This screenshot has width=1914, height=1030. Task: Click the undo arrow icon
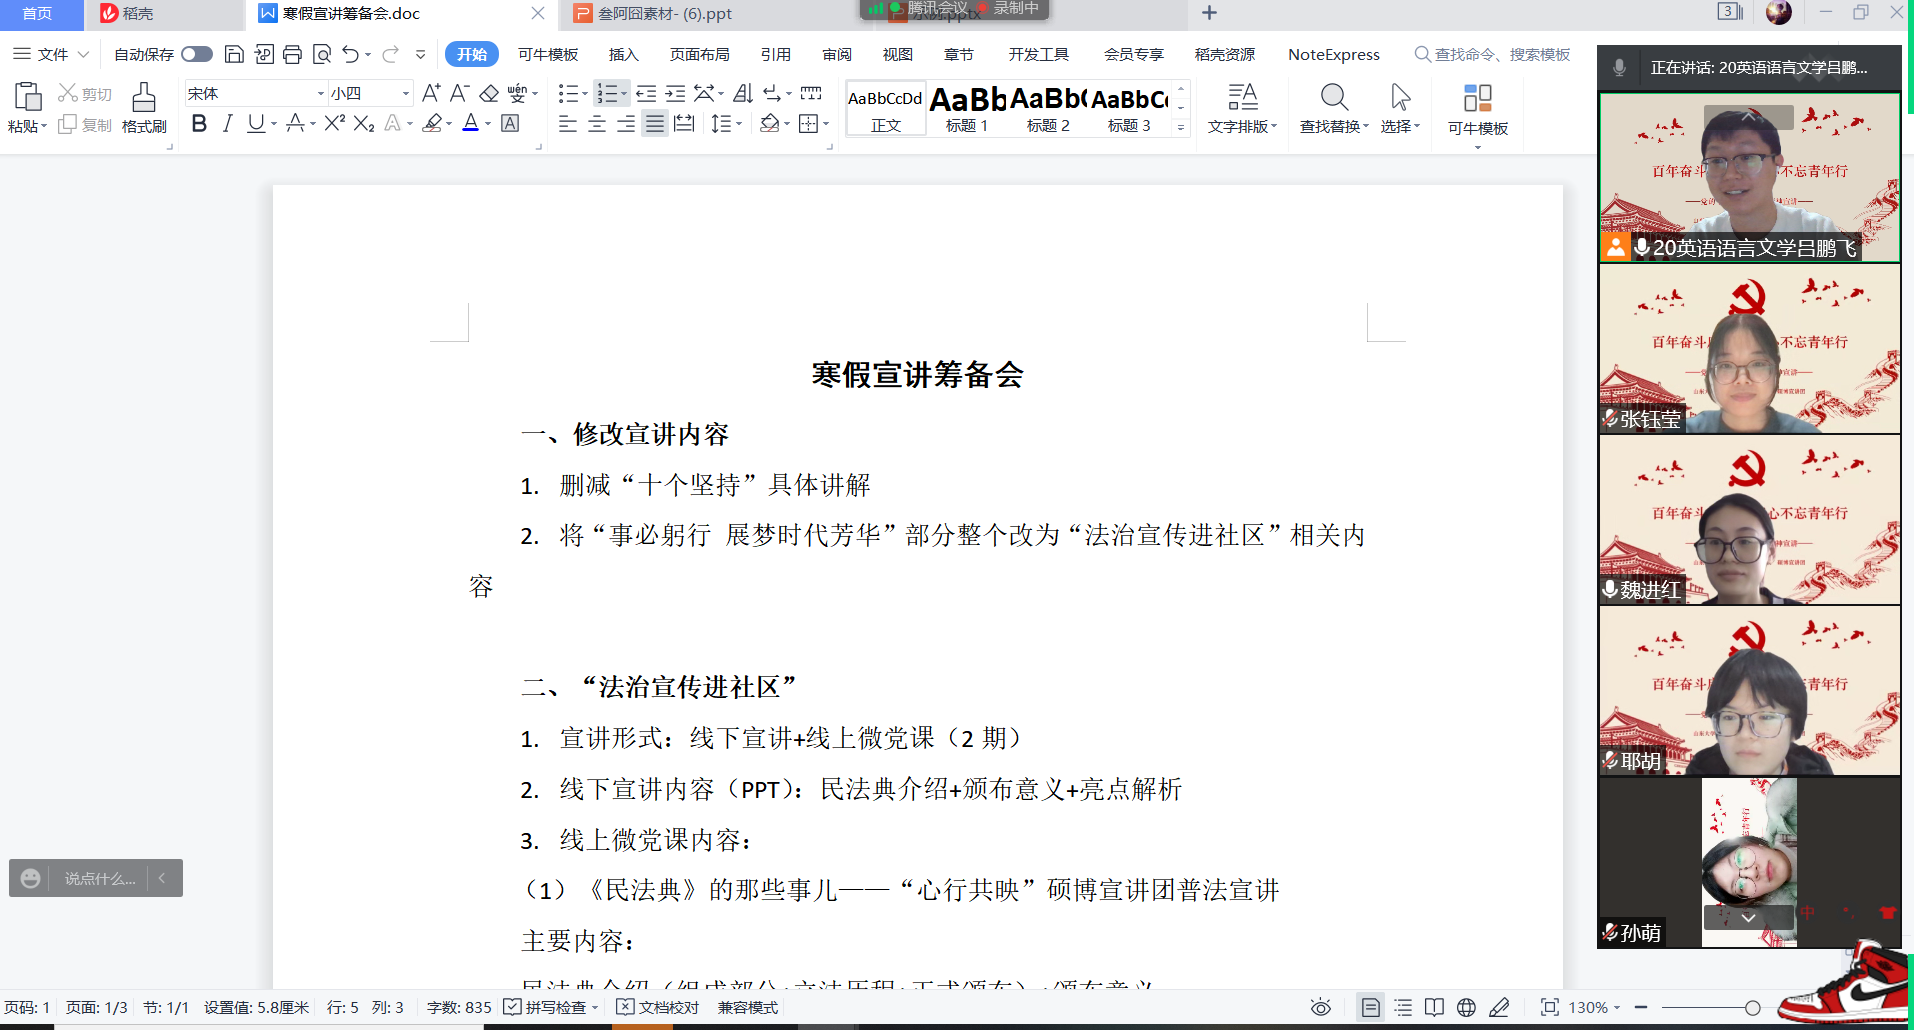coord(350,54)
